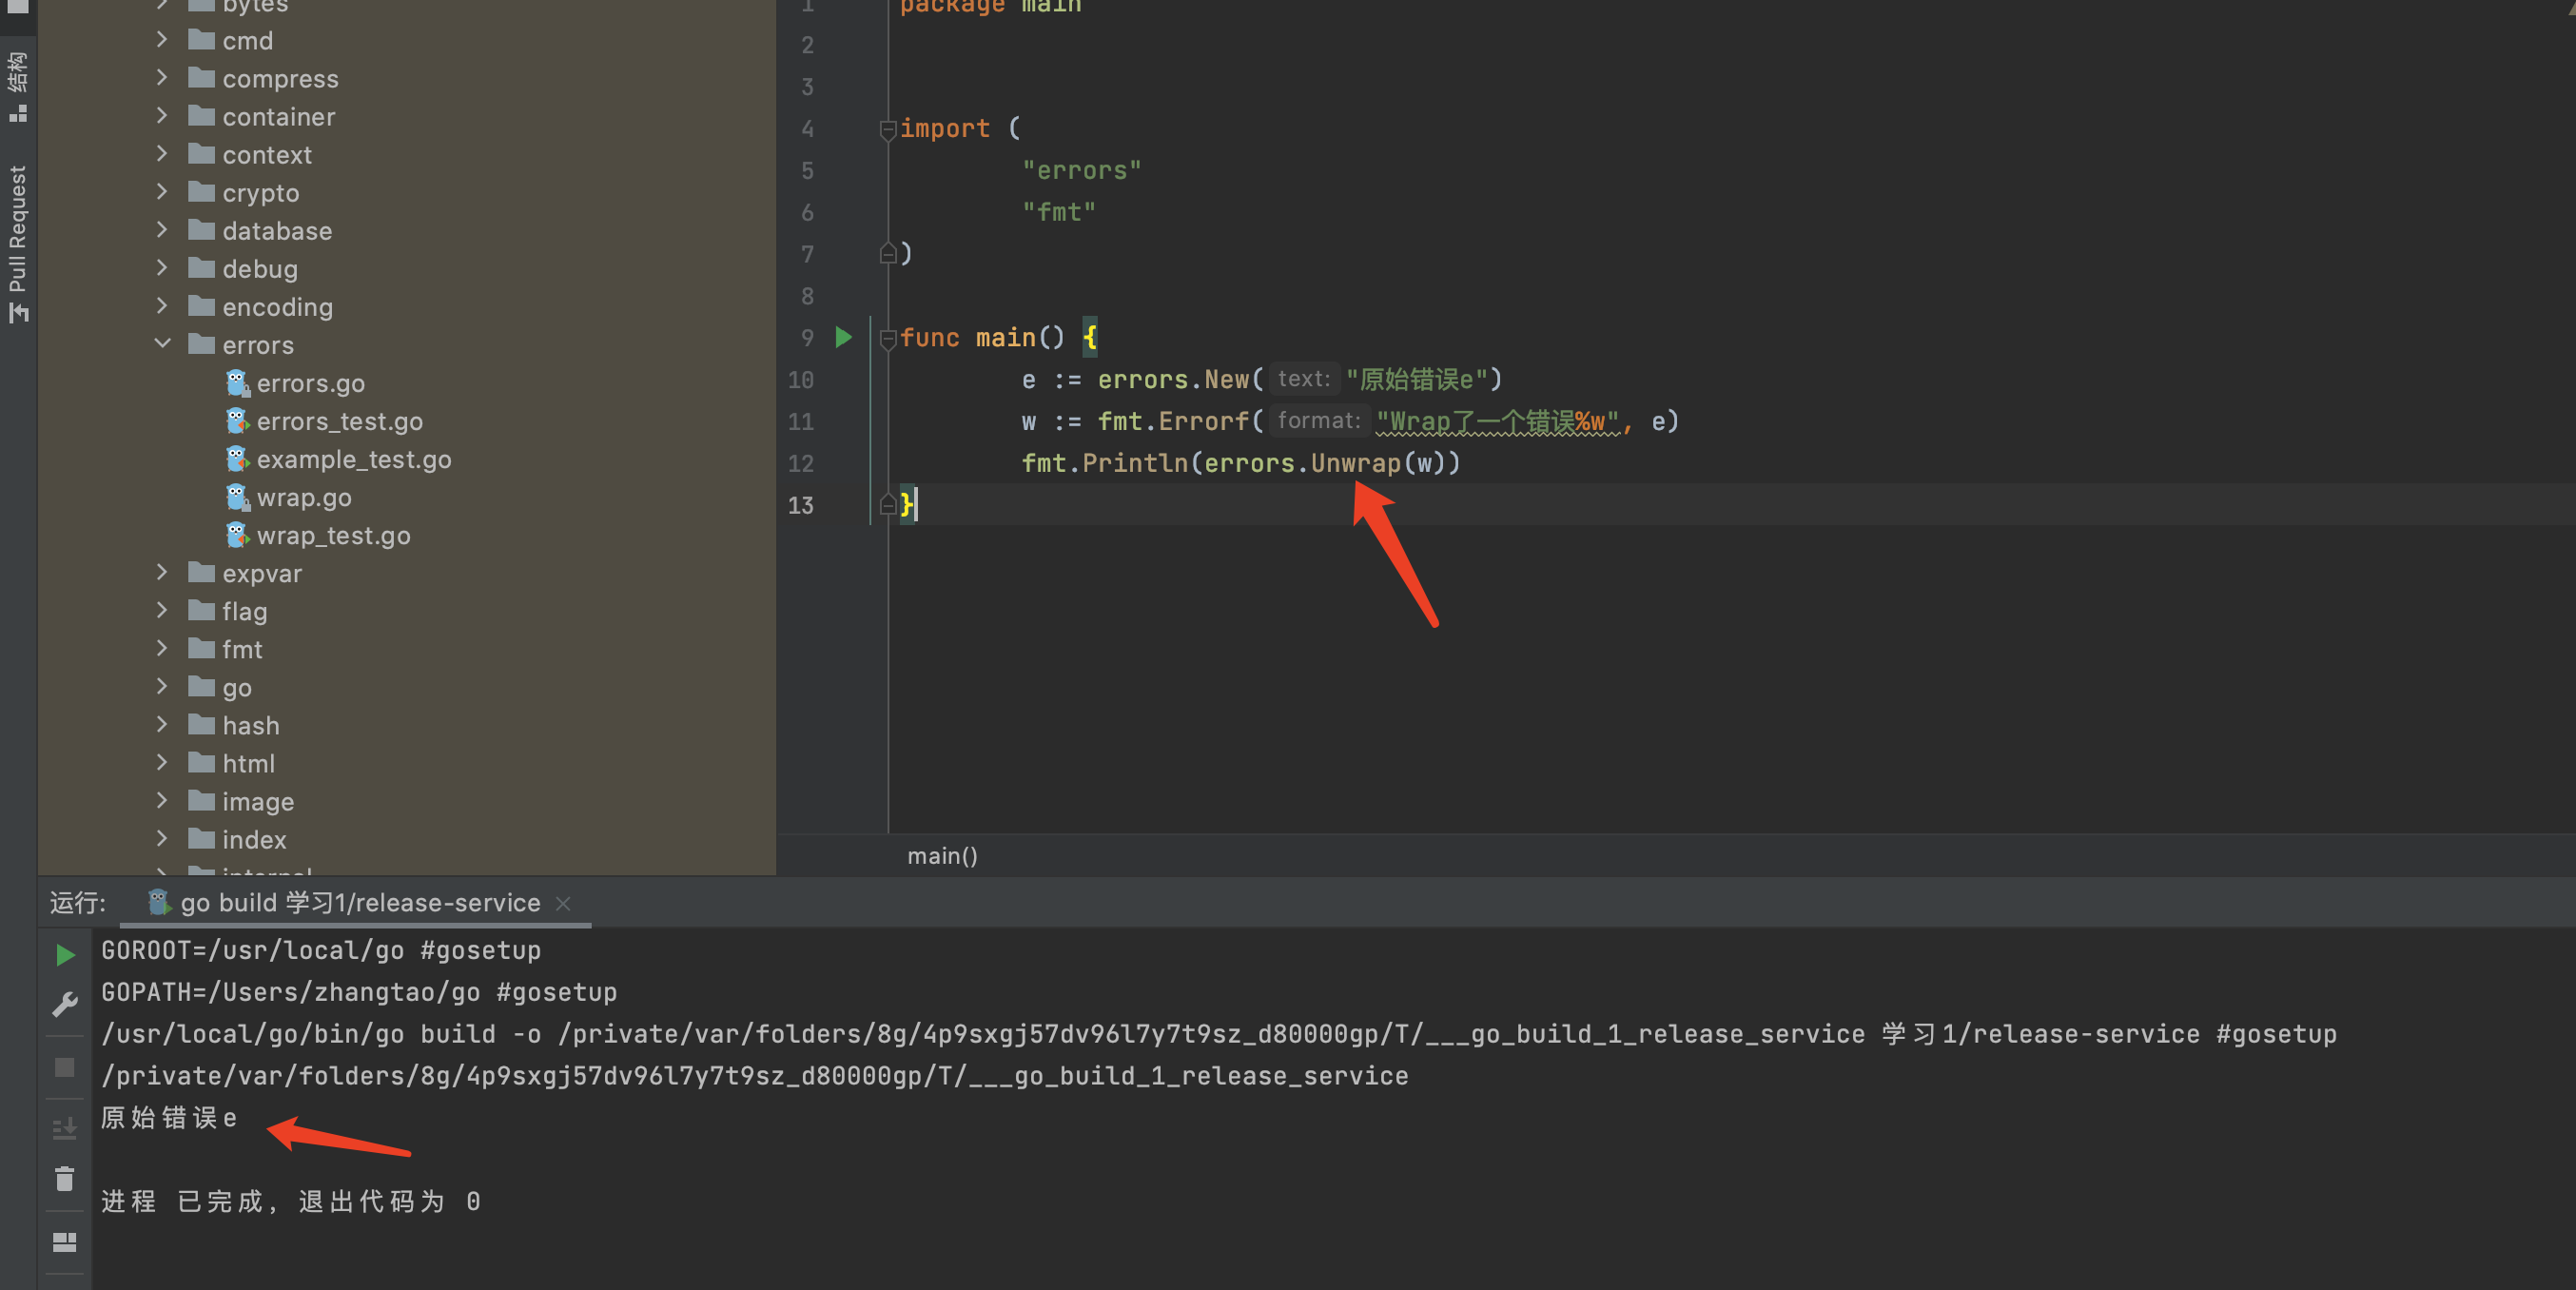Expand the compress folder
Screen dimensions: 2576x1290
point(162,78)
